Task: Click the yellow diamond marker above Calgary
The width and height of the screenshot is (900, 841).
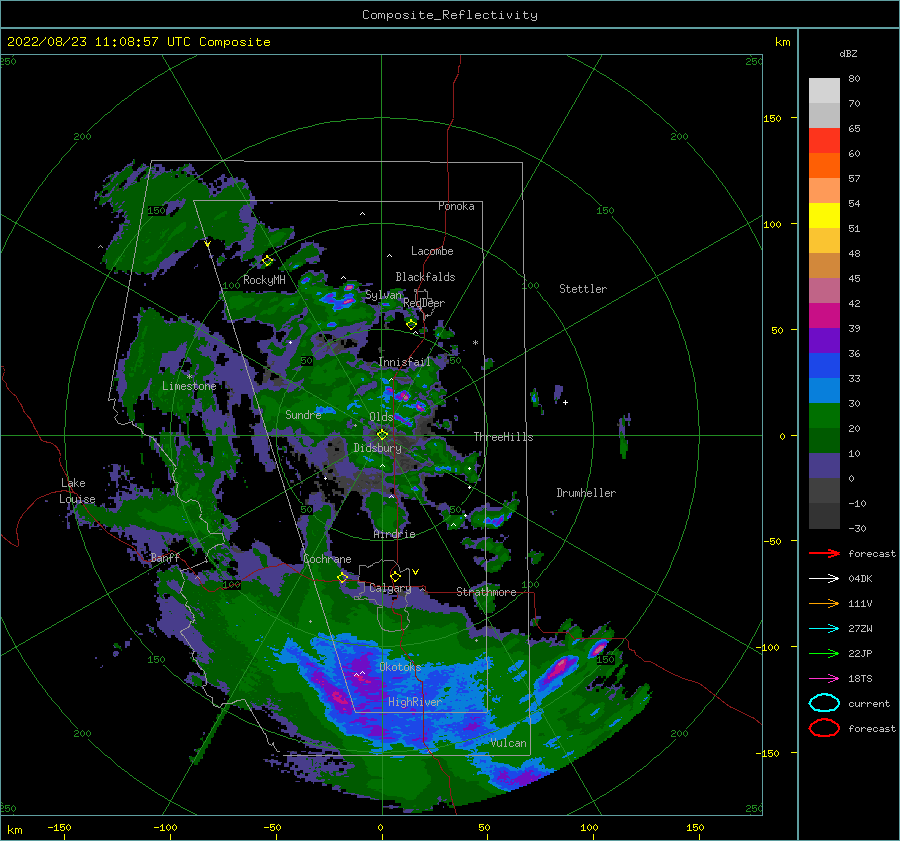Action: [395, 576]
